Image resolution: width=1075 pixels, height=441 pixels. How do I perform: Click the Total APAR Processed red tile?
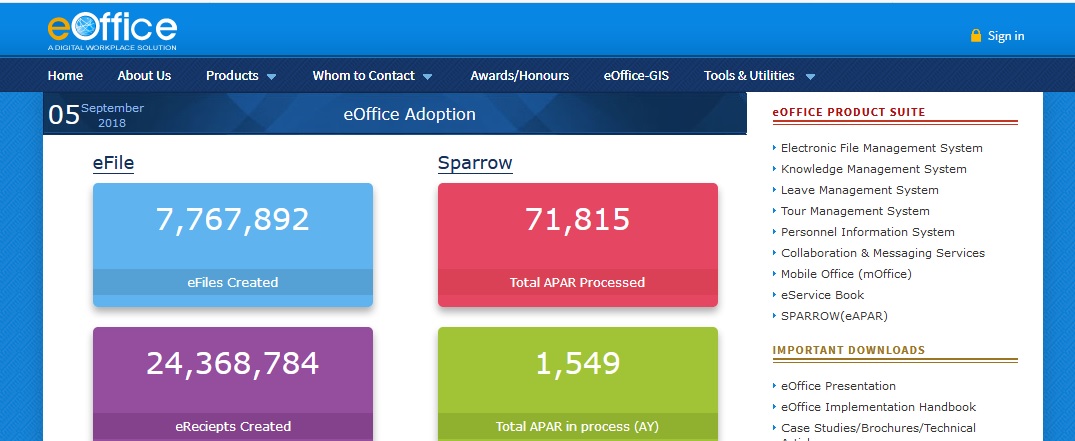577,244
